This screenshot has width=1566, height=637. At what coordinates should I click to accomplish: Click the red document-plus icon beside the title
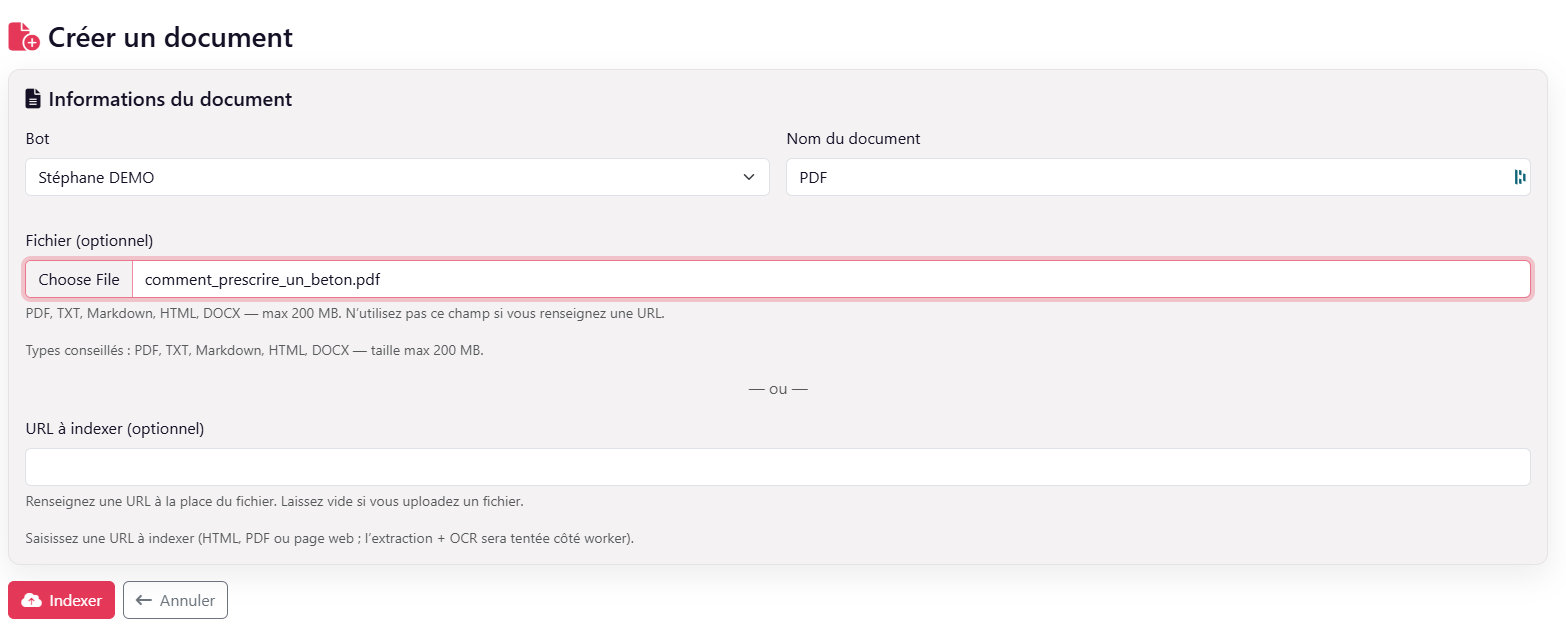tap(24, 37)
